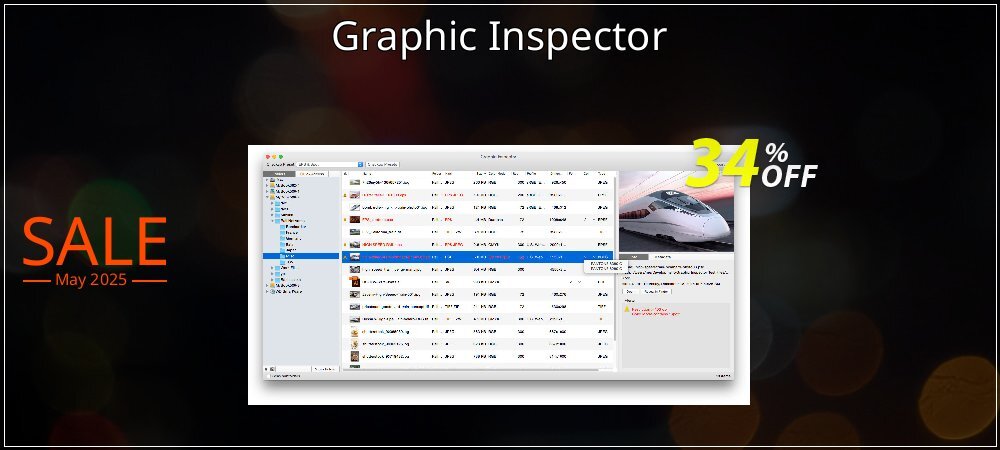Click the green maximize button of the app window
Image resolution: width=1000 pixels, height=450 pixels.
tap(281, 157)
